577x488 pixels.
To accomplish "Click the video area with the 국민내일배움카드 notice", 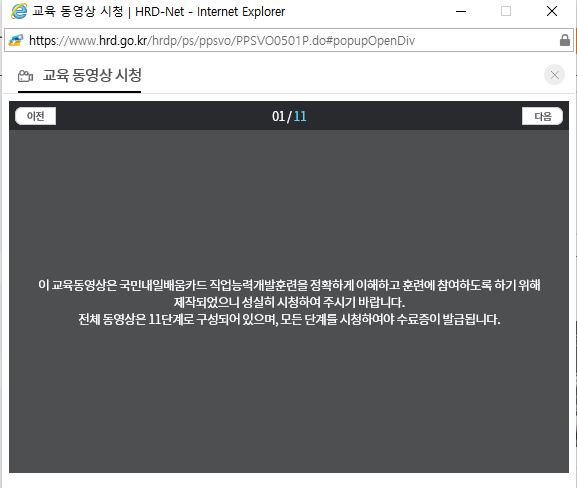I will [289, 301].
